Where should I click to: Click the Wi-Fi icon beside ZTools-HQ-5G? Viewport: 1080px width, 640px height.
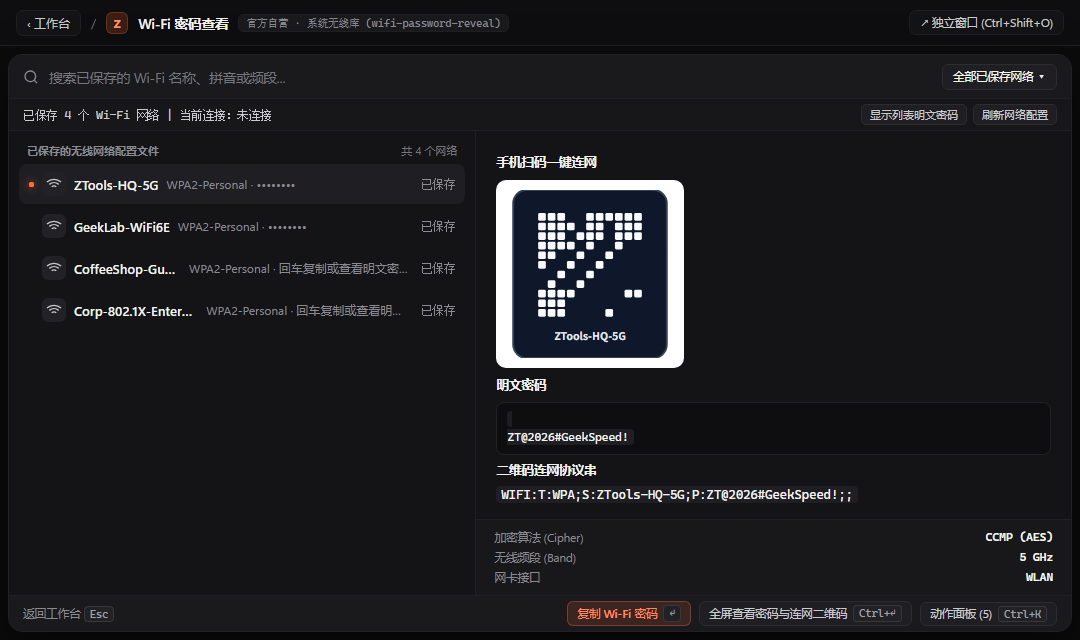click(54, 184)
